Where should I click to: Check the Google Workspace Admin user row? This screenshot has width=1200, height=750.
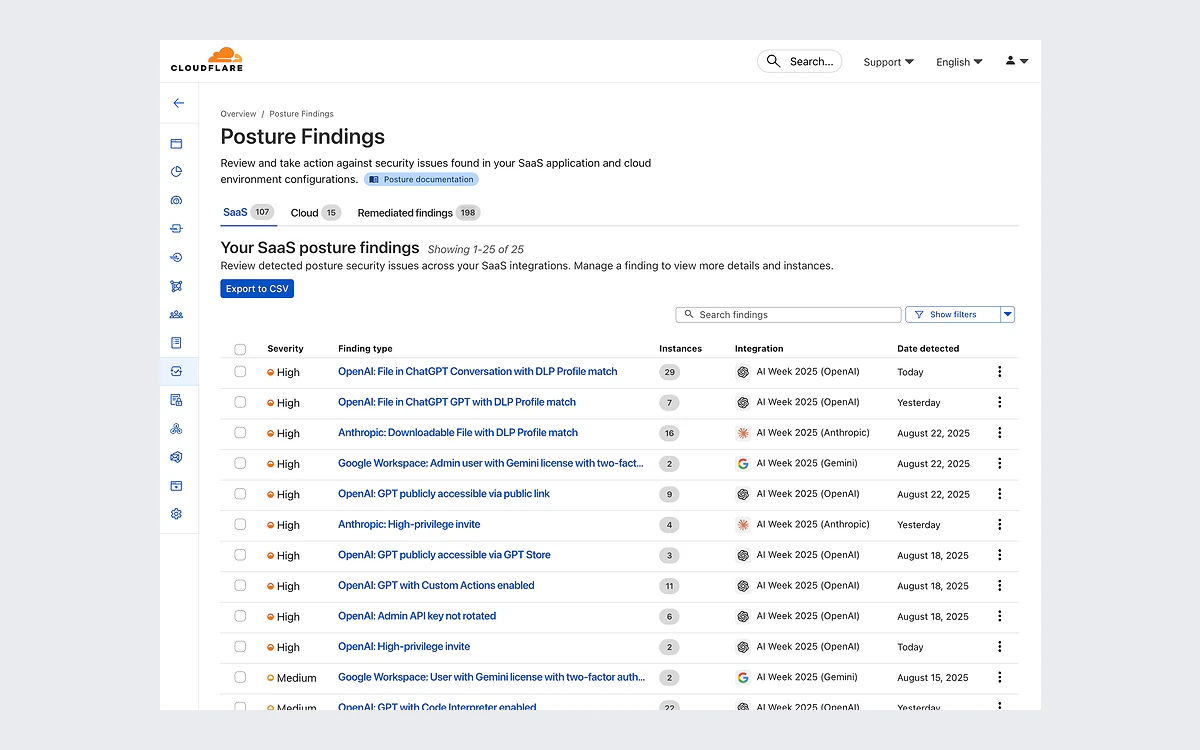tap(240, 463)
